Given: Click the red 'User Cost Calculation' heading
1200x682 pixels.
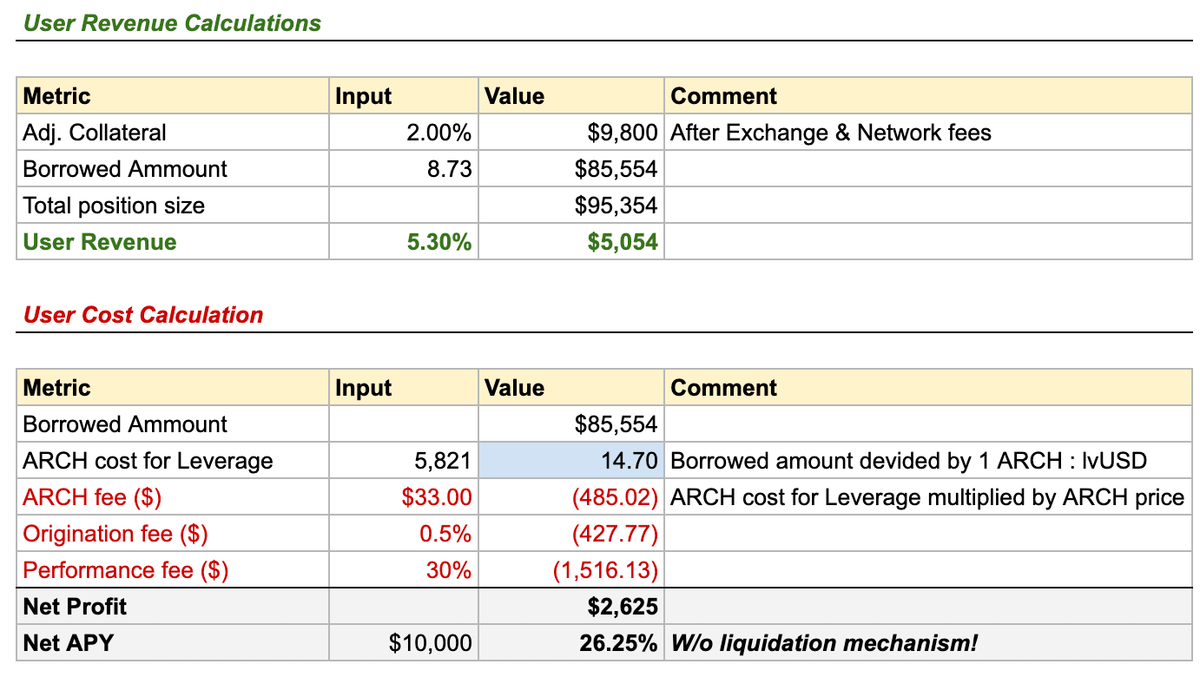Looking at the screenshot, I should coord(143,315).
